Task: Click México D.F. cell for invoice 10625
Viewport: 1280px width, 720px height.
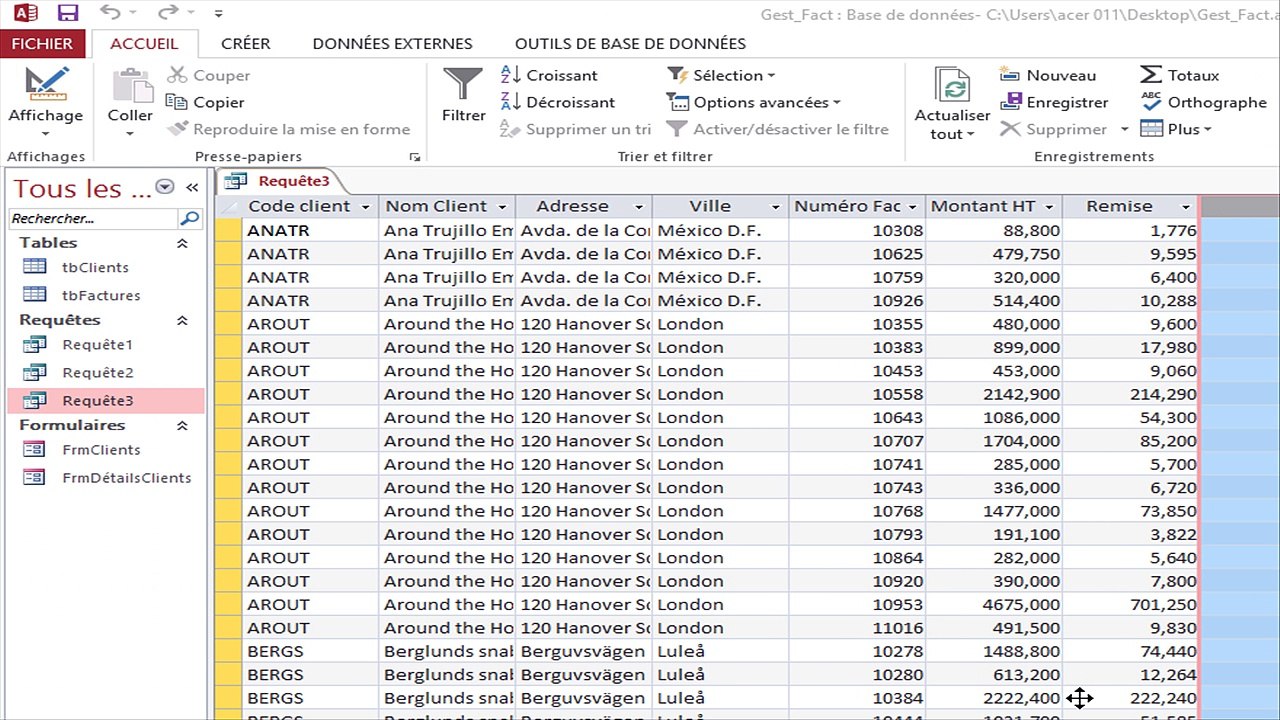Action: [x=720, y=254]
